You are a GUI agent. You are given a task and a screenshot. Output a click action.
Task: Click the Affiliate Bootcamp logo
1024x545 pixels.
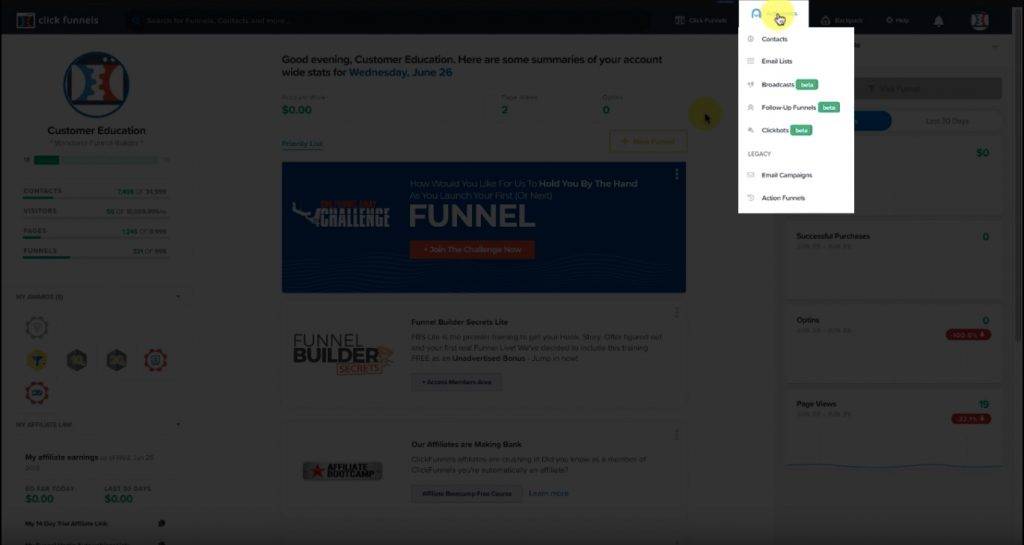342,471
